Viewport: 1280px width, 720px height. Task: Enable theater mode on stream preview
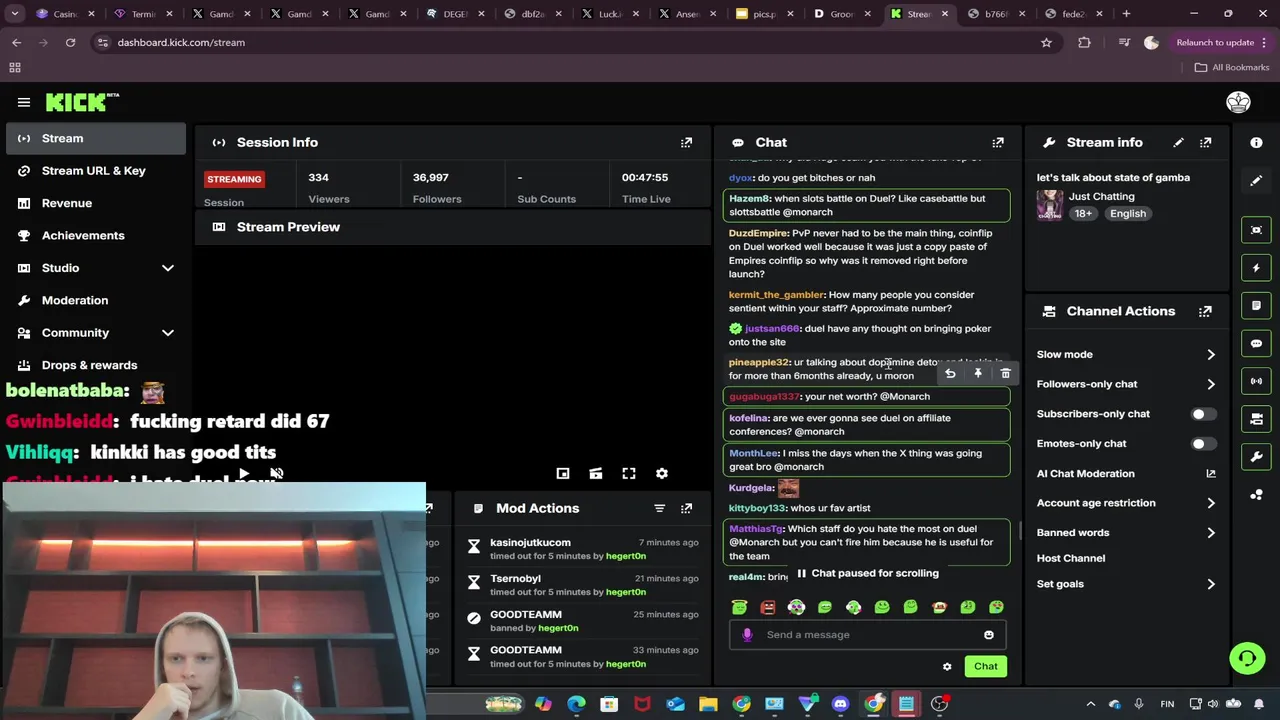point(596,473)
